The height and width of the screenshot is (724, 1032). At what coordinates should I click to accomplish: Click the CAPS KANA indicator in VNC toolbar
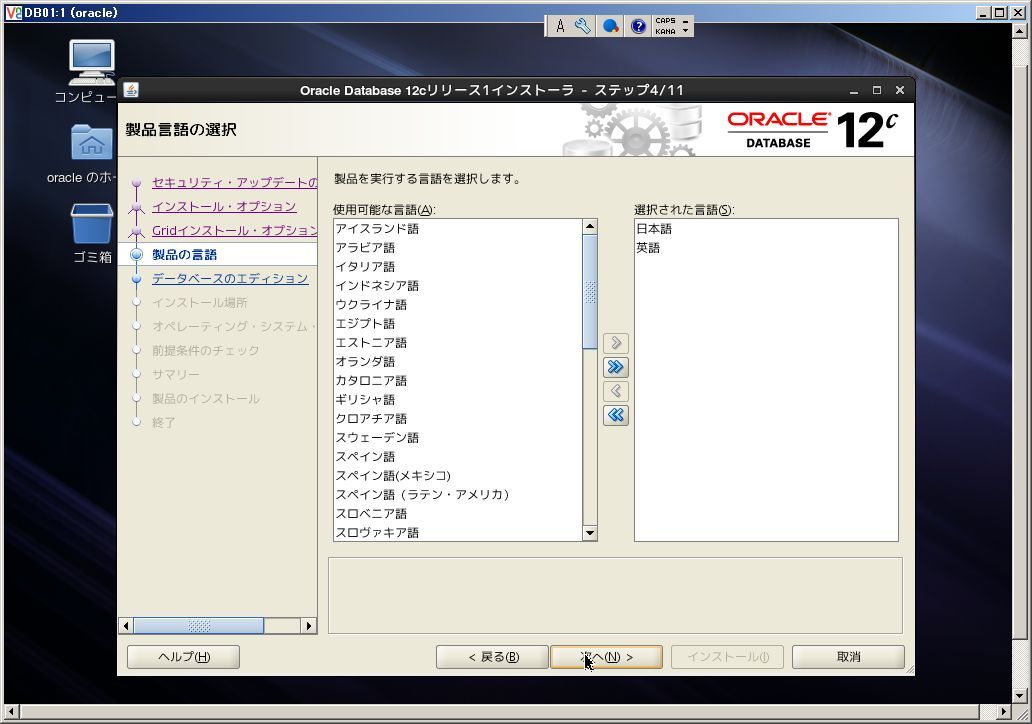click(665, 26)
